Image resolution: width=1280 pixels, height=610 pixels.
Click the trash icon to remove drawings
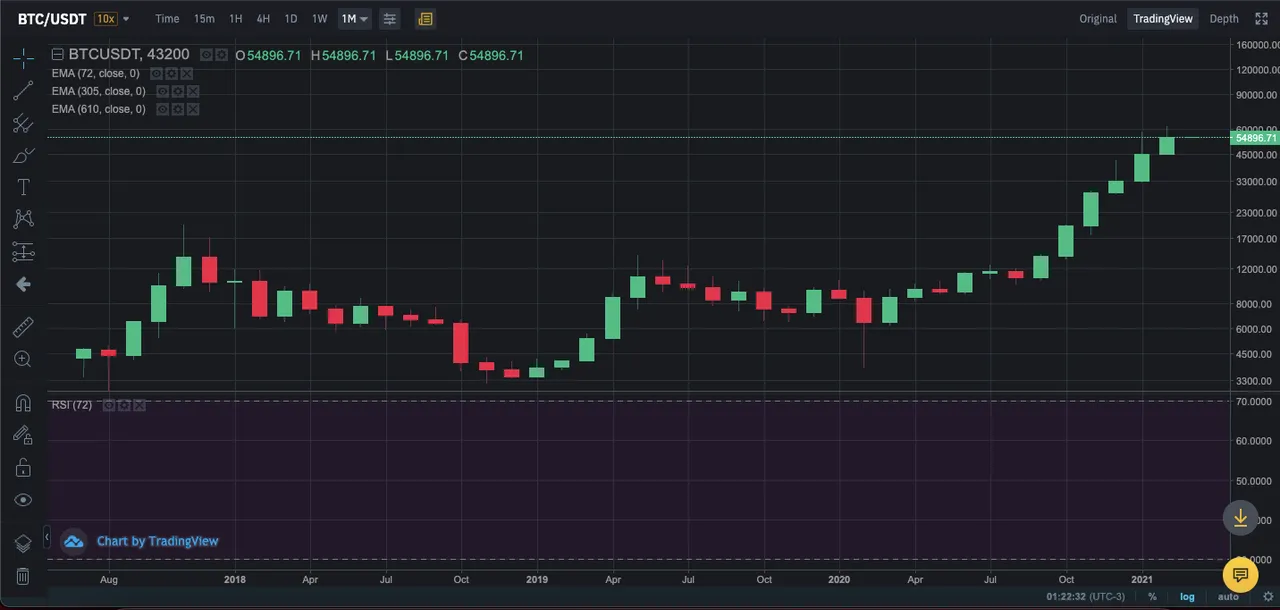[x=23, y=576]
